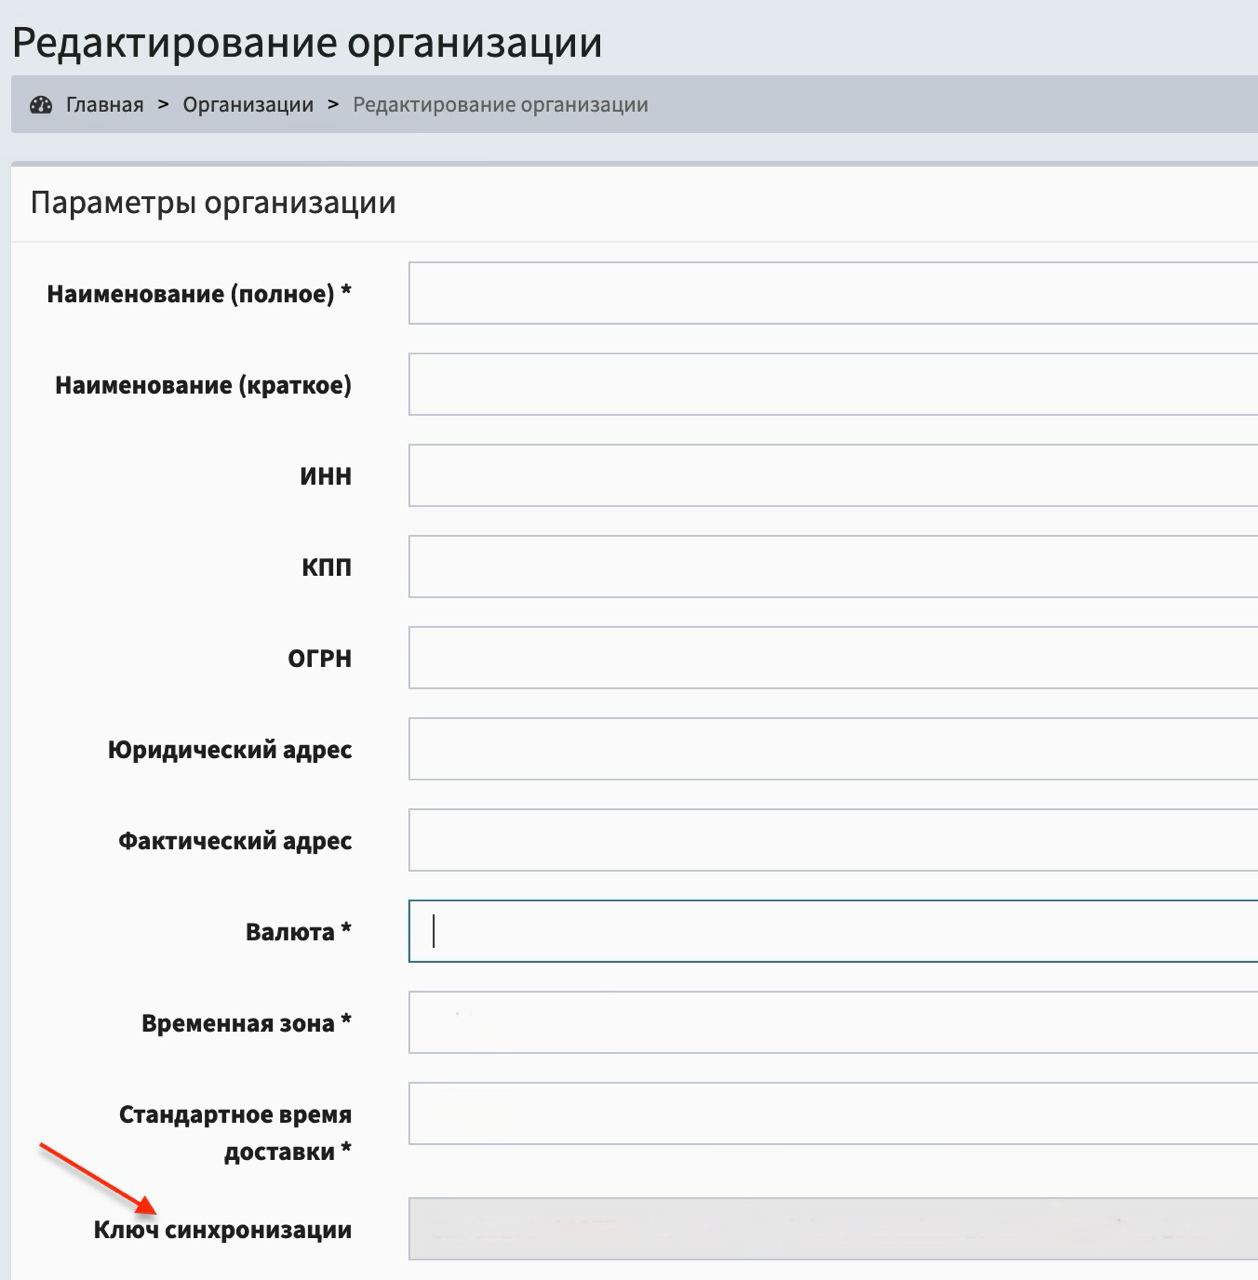Screen dimensions: 1258x1280
Task: Click the greyed Ключ синхронизации field
Action: [x=832, y=1229]
